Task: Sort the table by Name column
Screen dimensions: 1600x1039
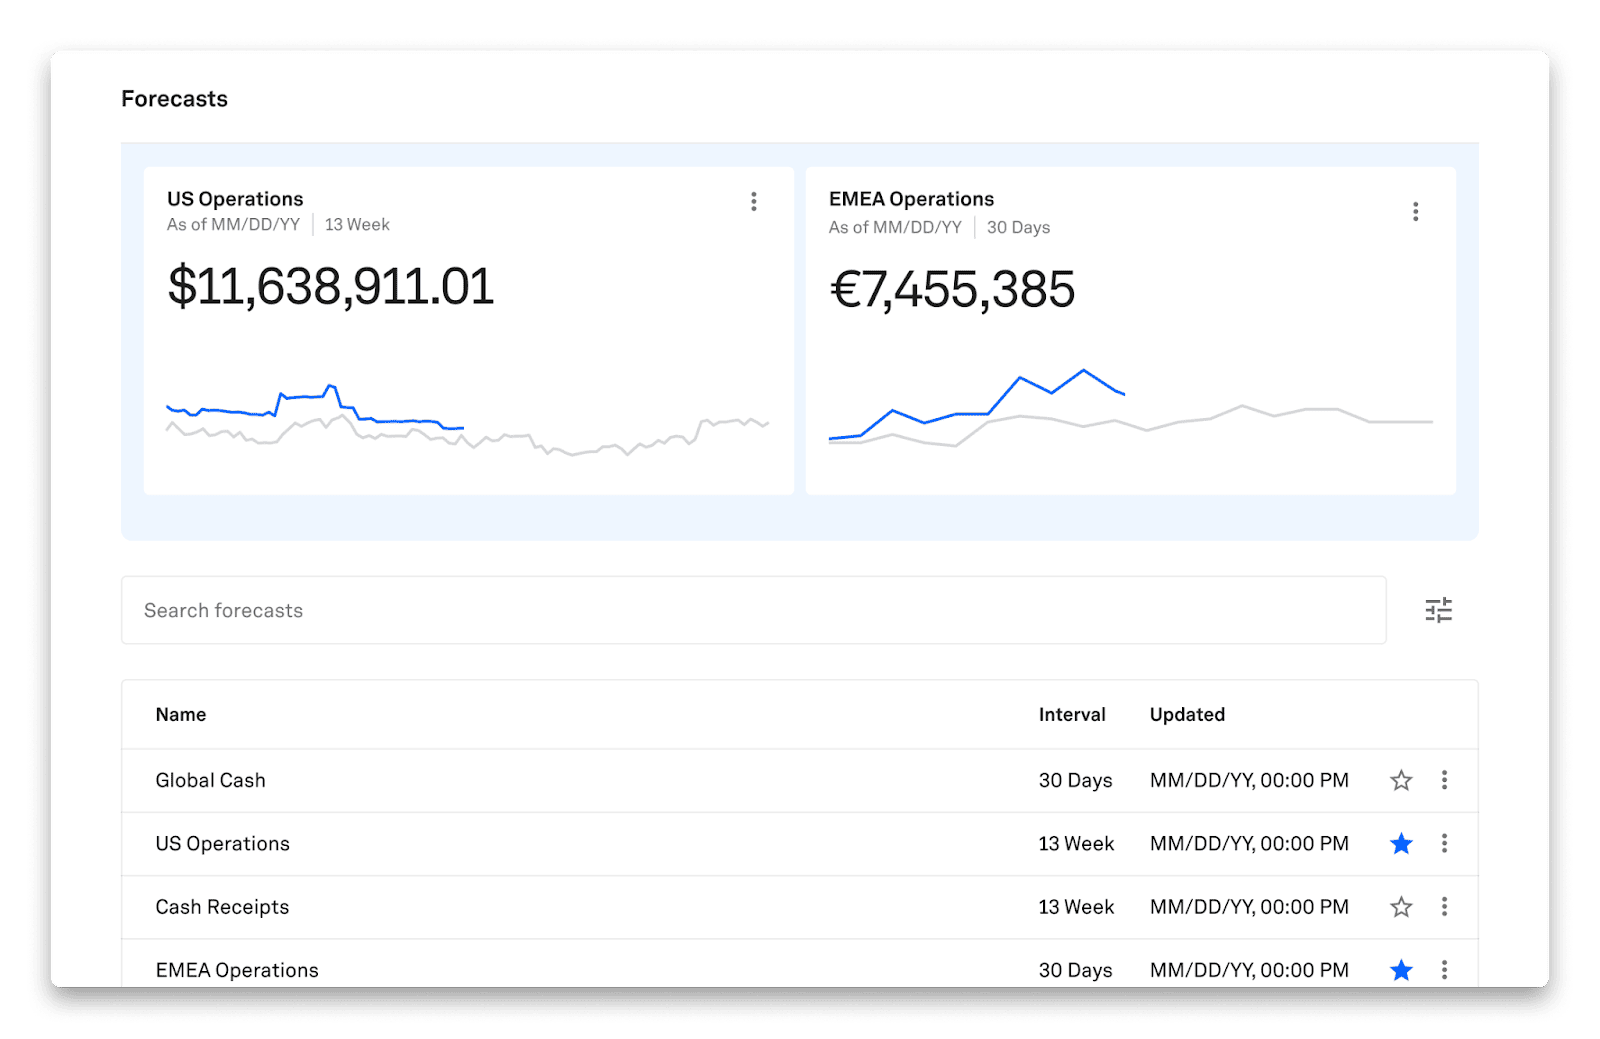Action: coord(181,714)
